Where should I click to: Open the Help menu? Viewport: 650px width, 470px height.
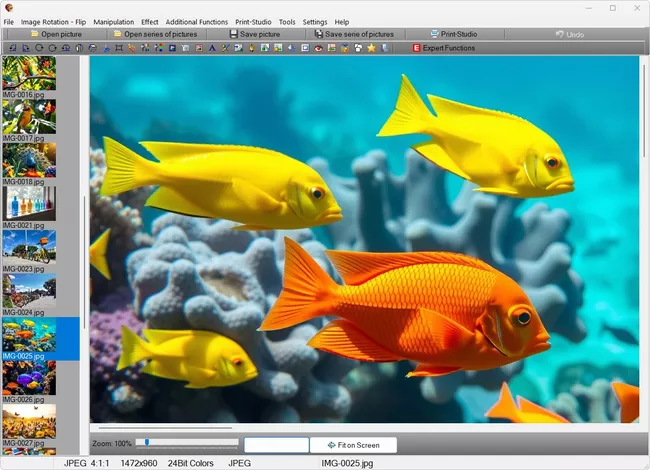342,22
